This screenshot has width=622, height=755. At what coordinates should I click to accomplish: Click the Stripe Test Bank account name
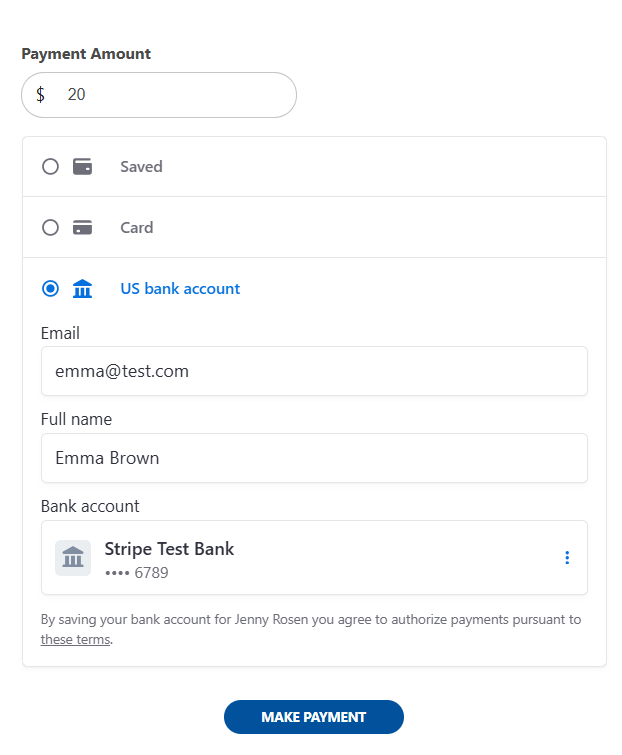169,549
